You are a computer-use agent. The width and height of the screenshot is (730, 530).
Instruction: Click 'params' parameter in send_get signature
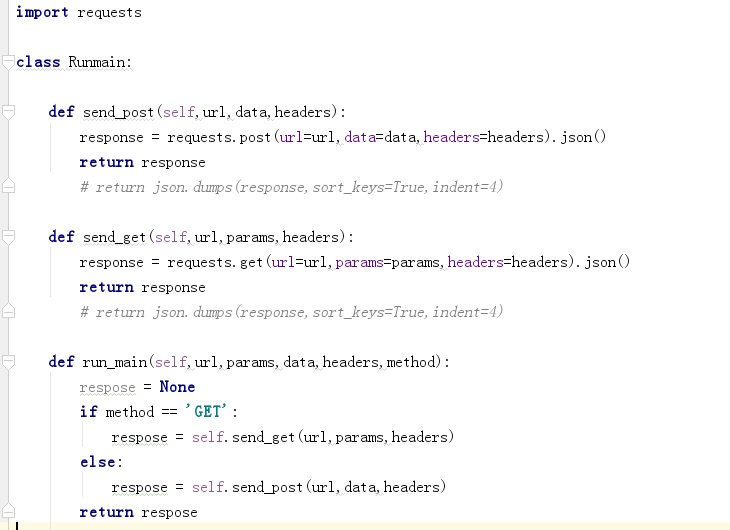[x=250, y=238]
